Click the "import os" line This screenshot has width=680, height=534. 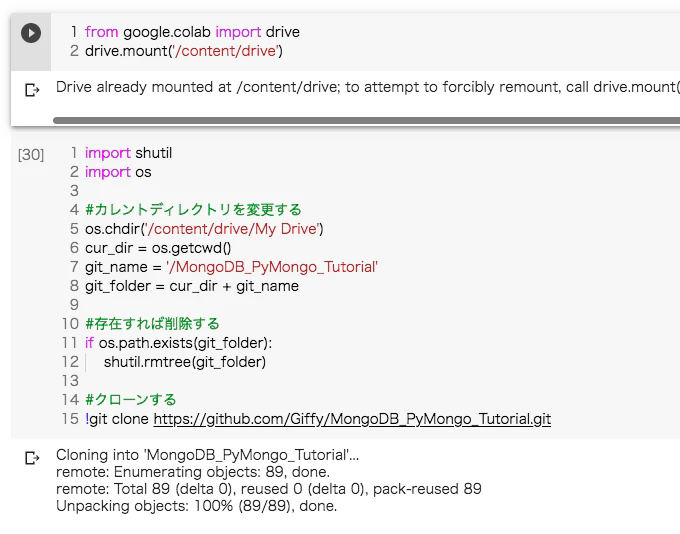click(x=118, y=172)
